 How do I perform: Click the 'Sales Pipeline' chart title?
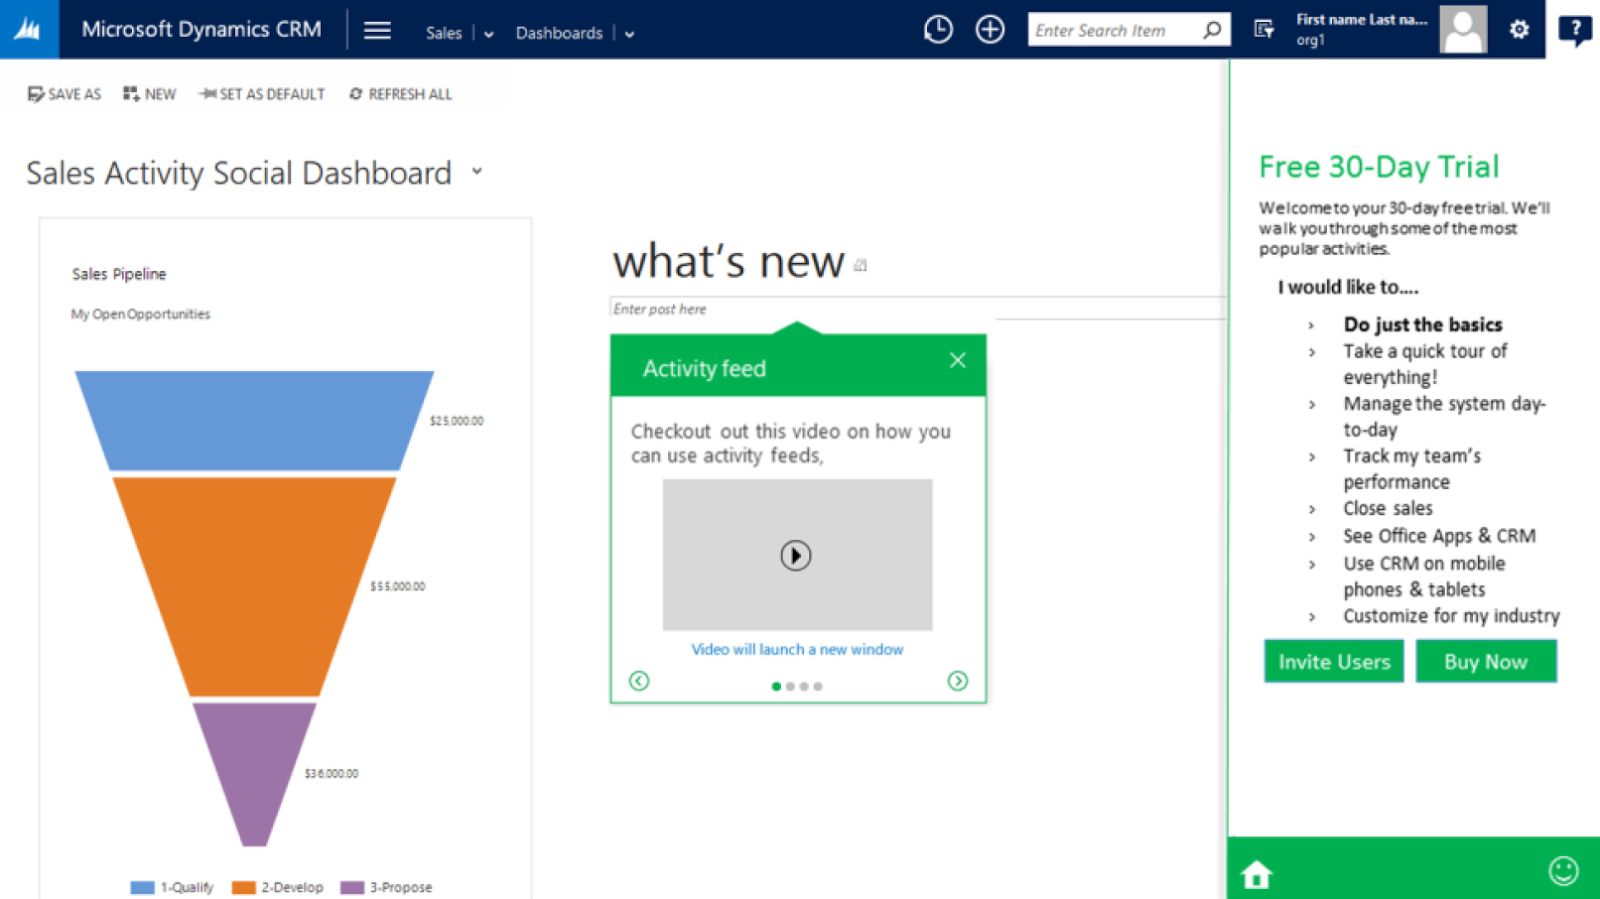pyautogui.click(x=119, y=274)
